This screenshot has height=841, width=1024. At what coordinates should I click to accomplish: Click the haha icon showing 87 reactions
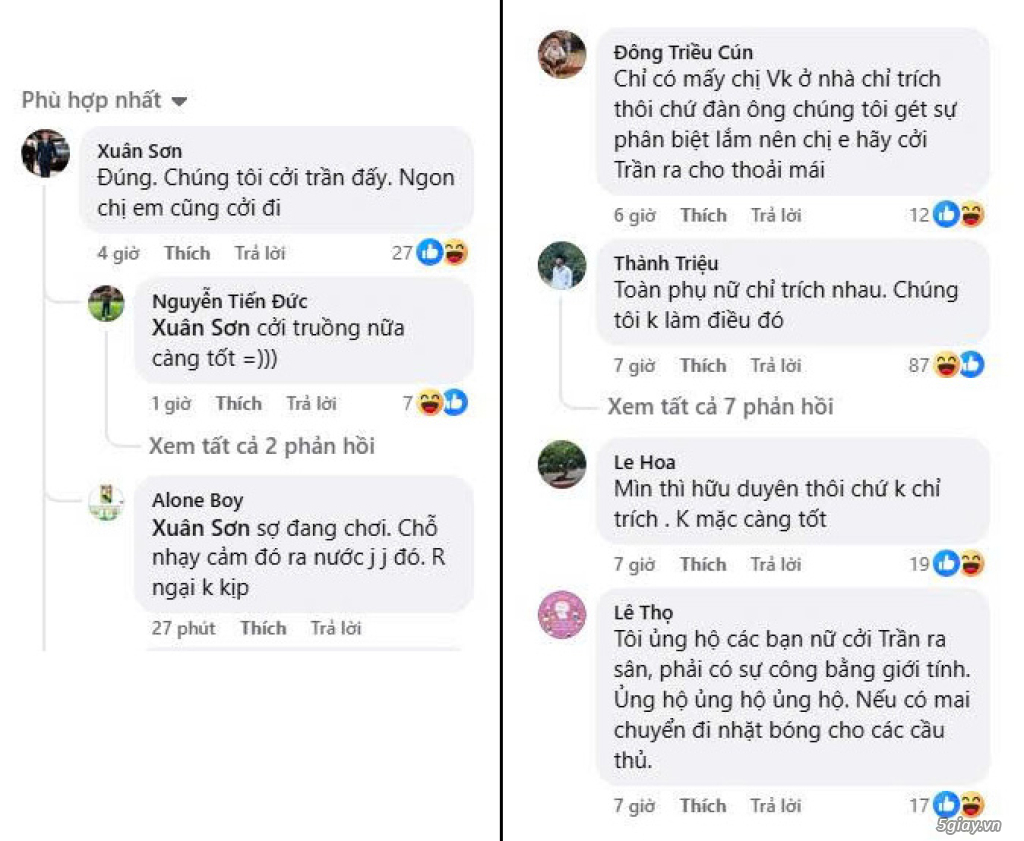[x=944, y=365]
